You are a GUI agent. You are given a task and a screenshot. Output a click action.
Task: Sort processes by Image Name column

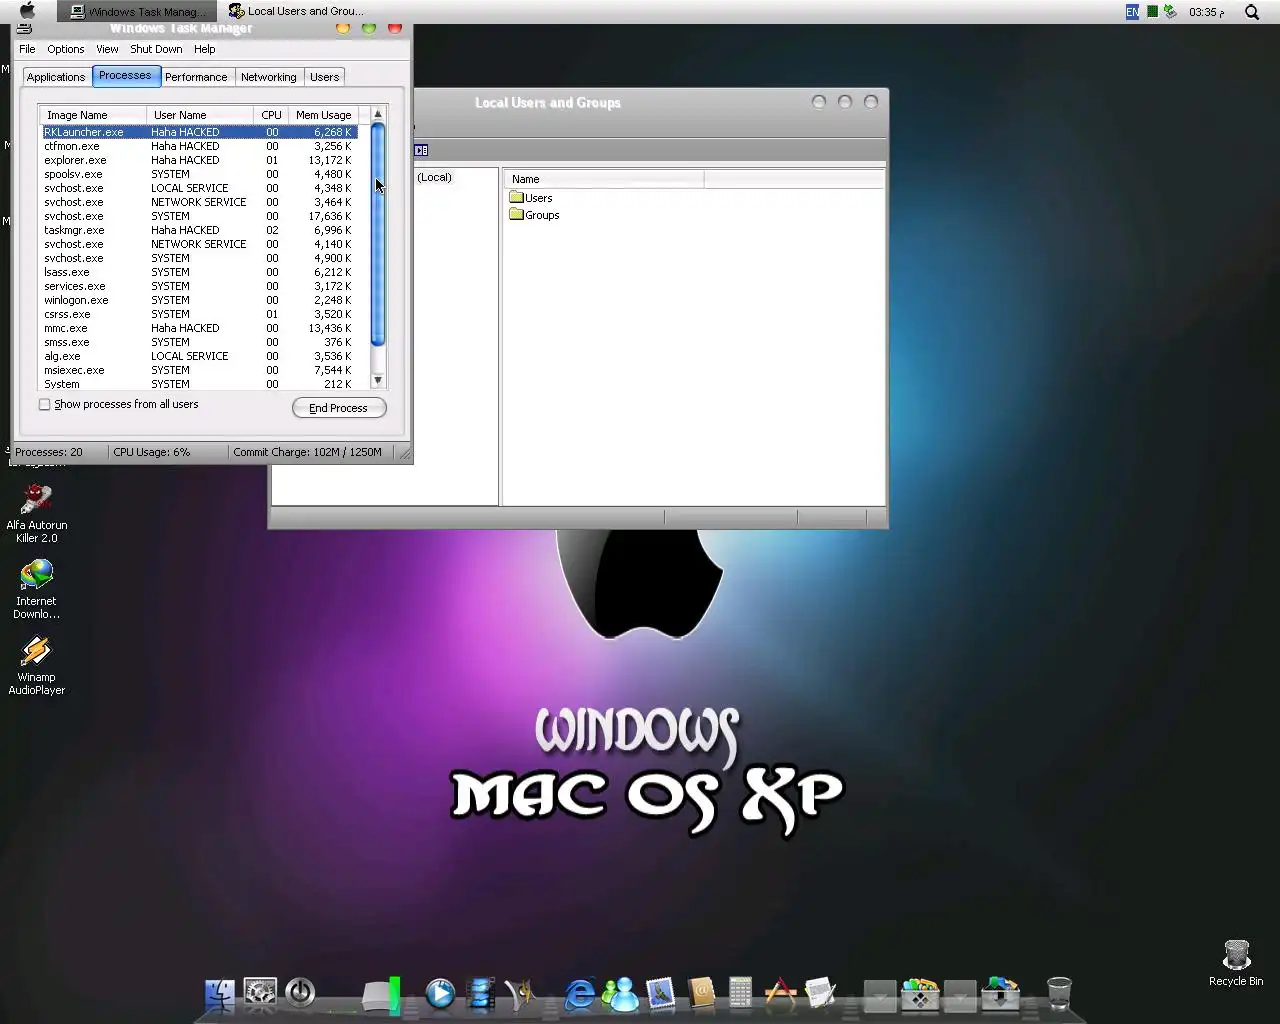tap(93, 115)
